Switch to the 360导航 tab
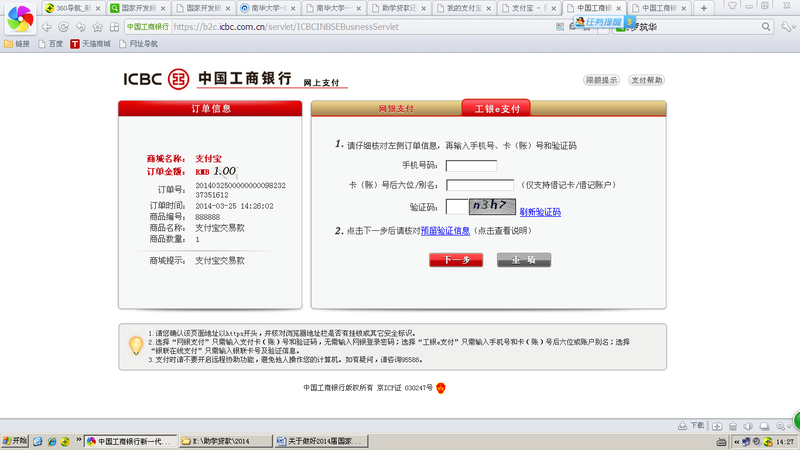The width and height of the screenshot is (800, 450). tap(73, 8)
